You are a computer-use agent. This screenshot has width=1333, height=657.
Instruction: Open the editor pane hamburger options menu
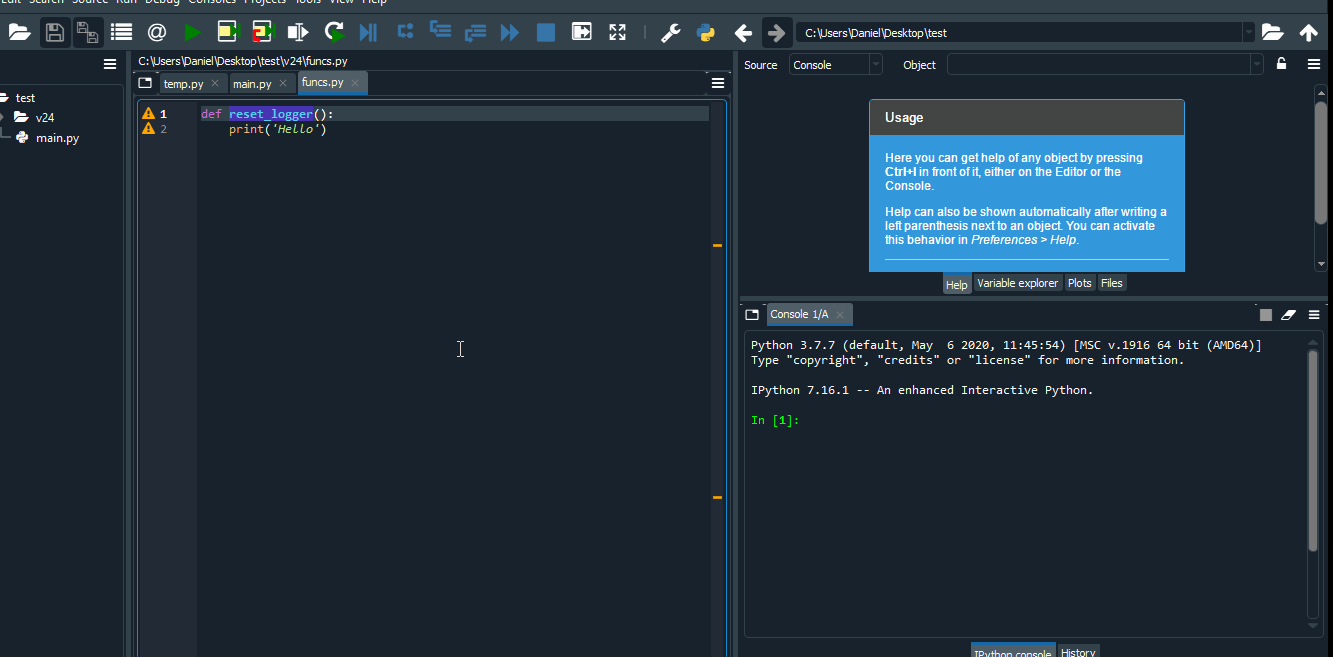click(718, 83)
